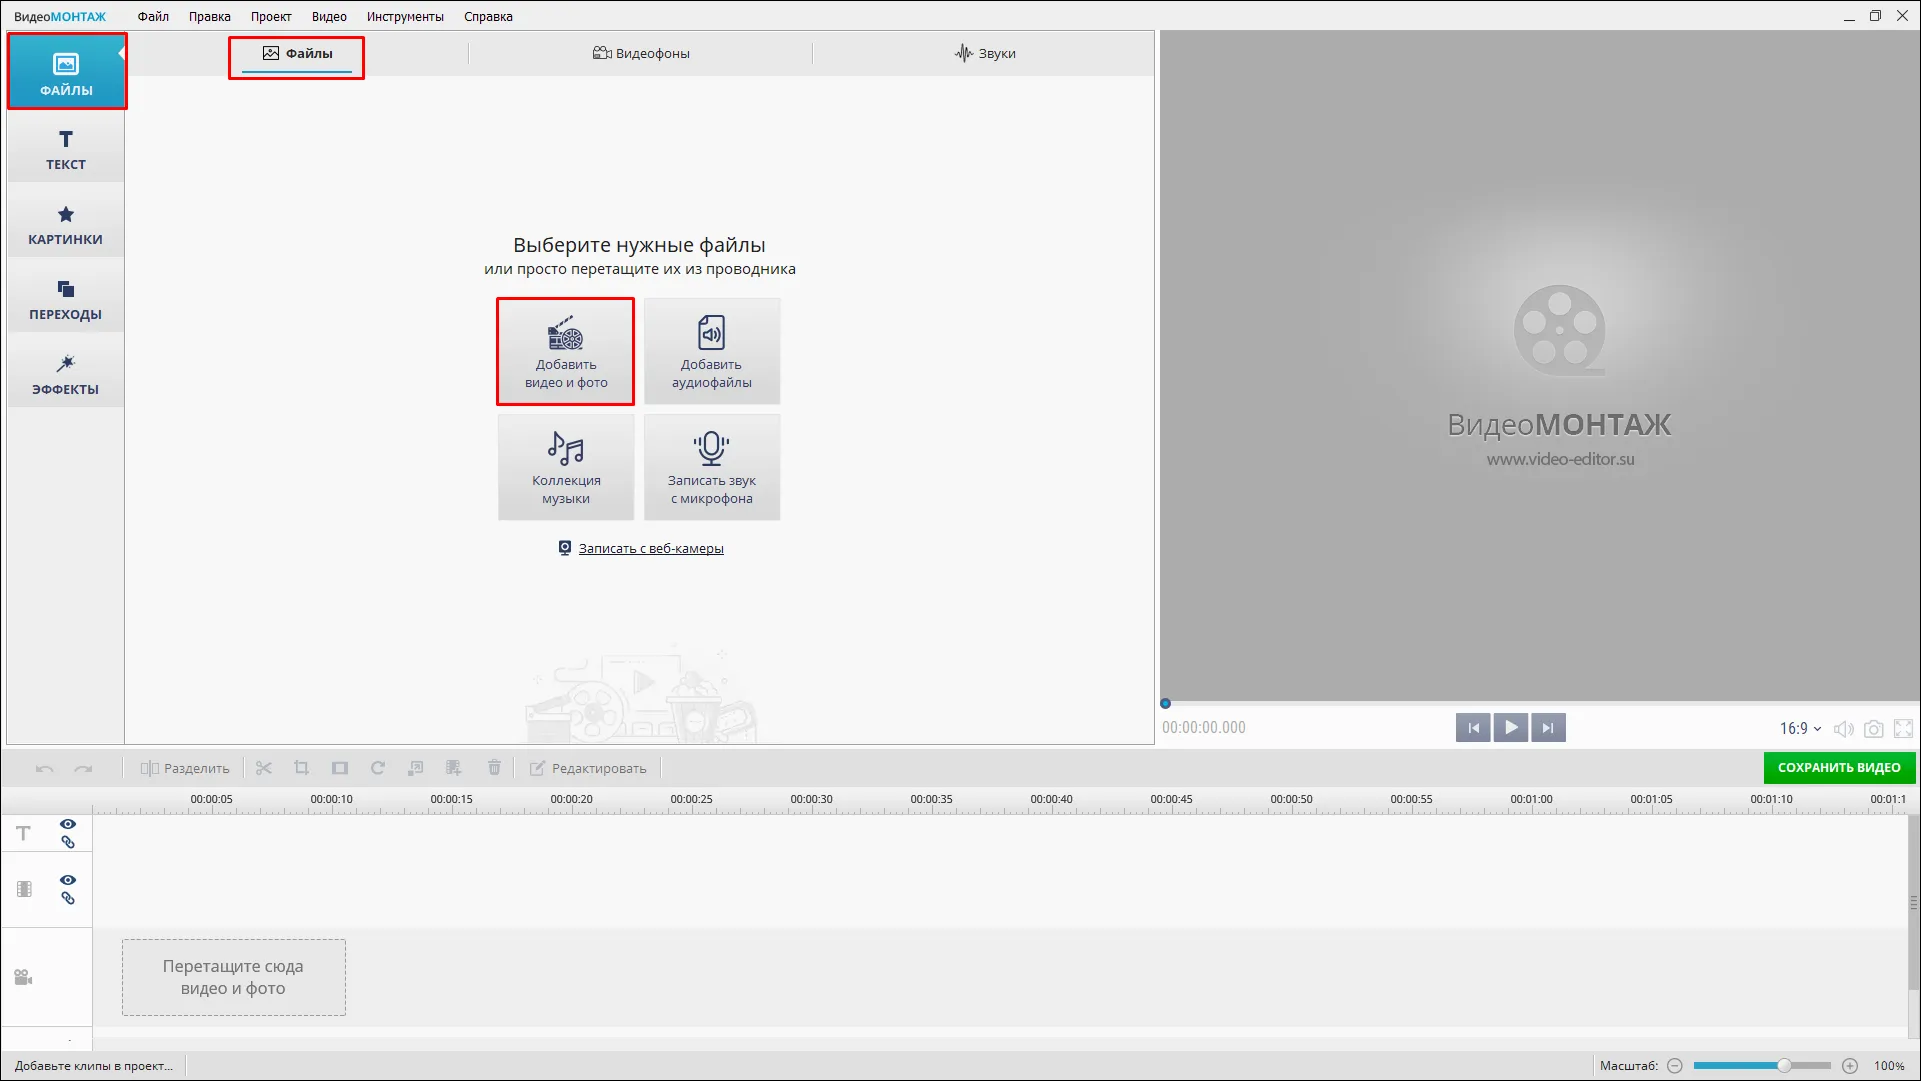Click the 00:00:30 mark on timeline ruler

(x=811, y=799)
